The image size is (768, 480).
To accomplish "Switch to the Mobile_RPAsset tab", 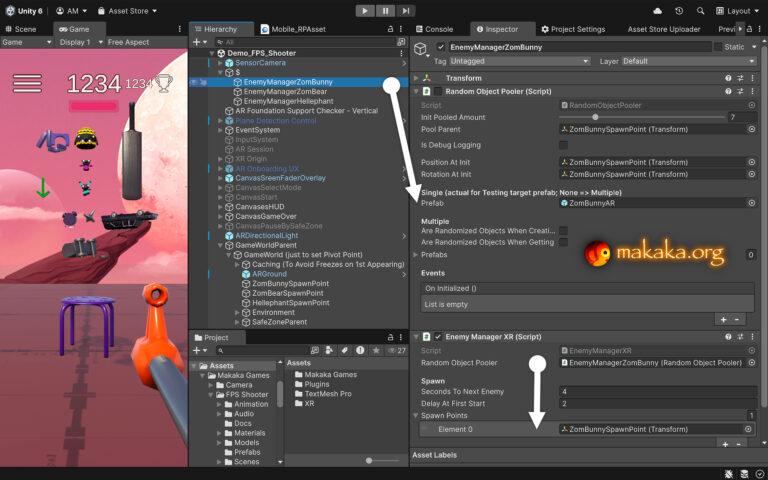I will point(293,29).
